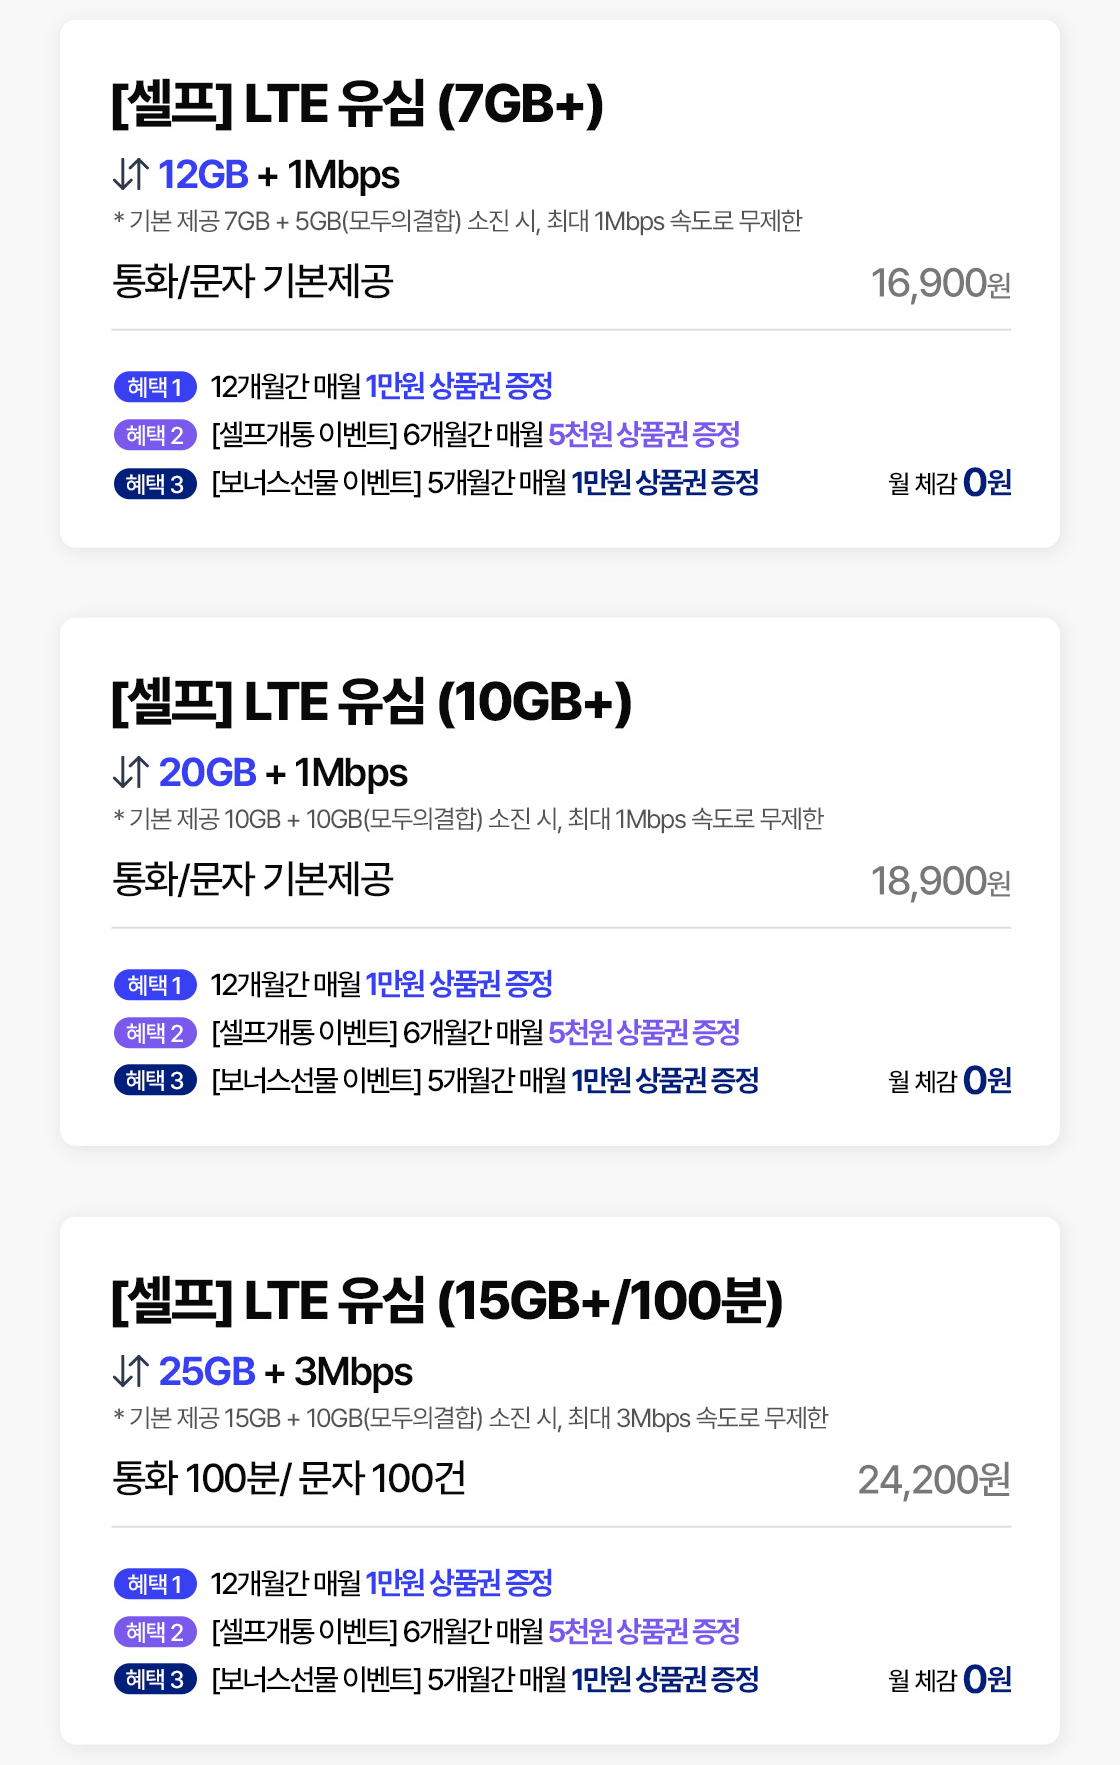Click the data arrows icon beside 20GB
The image size is (1120, 1765).
(x=131, y=772)
